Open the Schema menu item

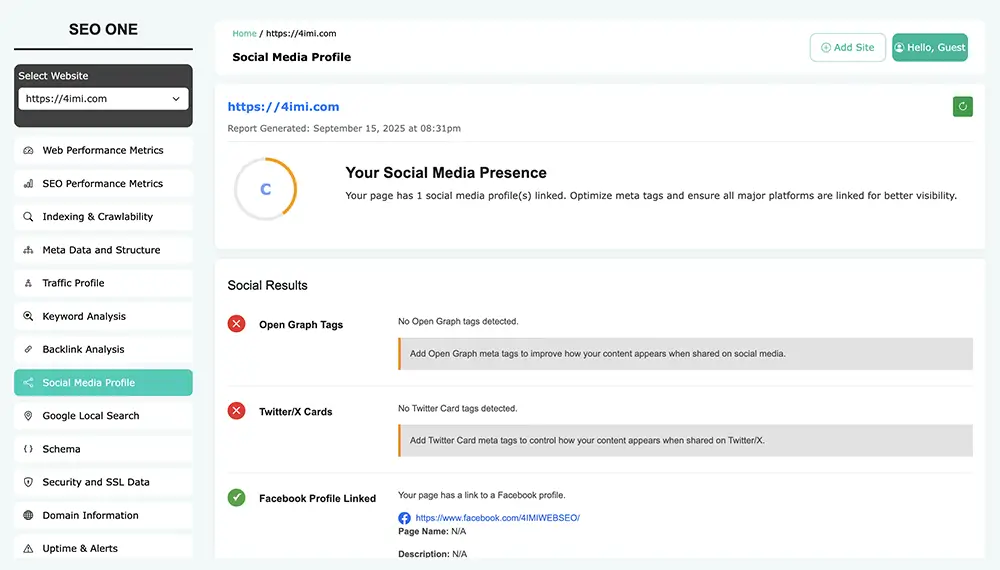61,449
